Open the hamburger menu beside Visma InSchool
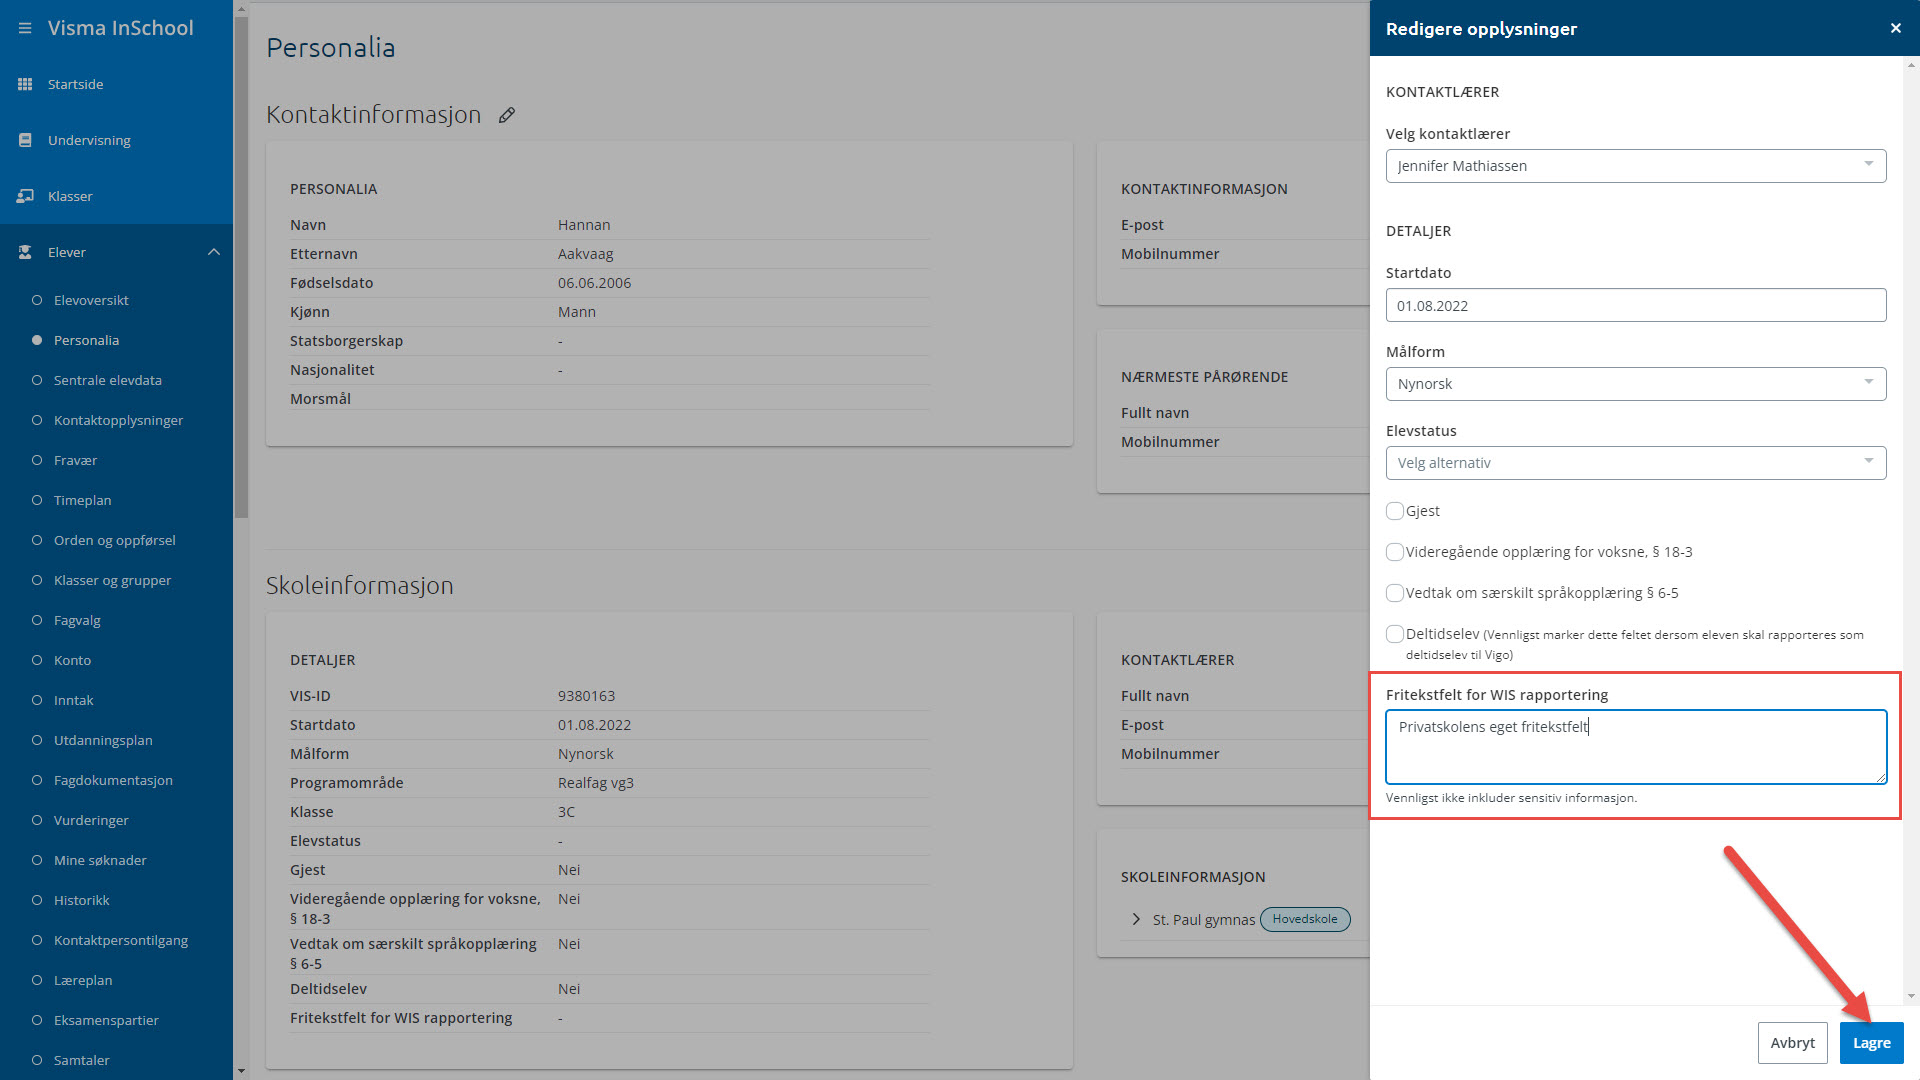This screenshot has width=1920, height=1080. 25,28
